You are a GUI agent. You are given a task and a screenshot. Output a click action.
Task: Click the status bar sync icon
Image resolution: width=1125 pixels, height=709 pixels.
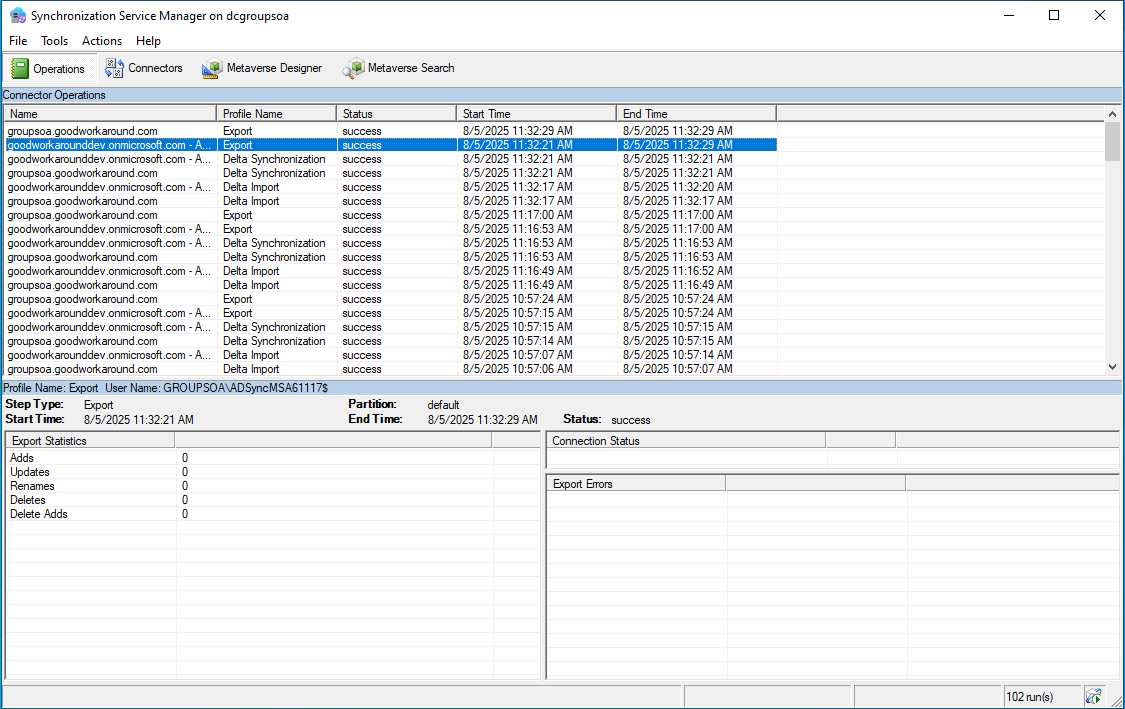point(1094,696)
